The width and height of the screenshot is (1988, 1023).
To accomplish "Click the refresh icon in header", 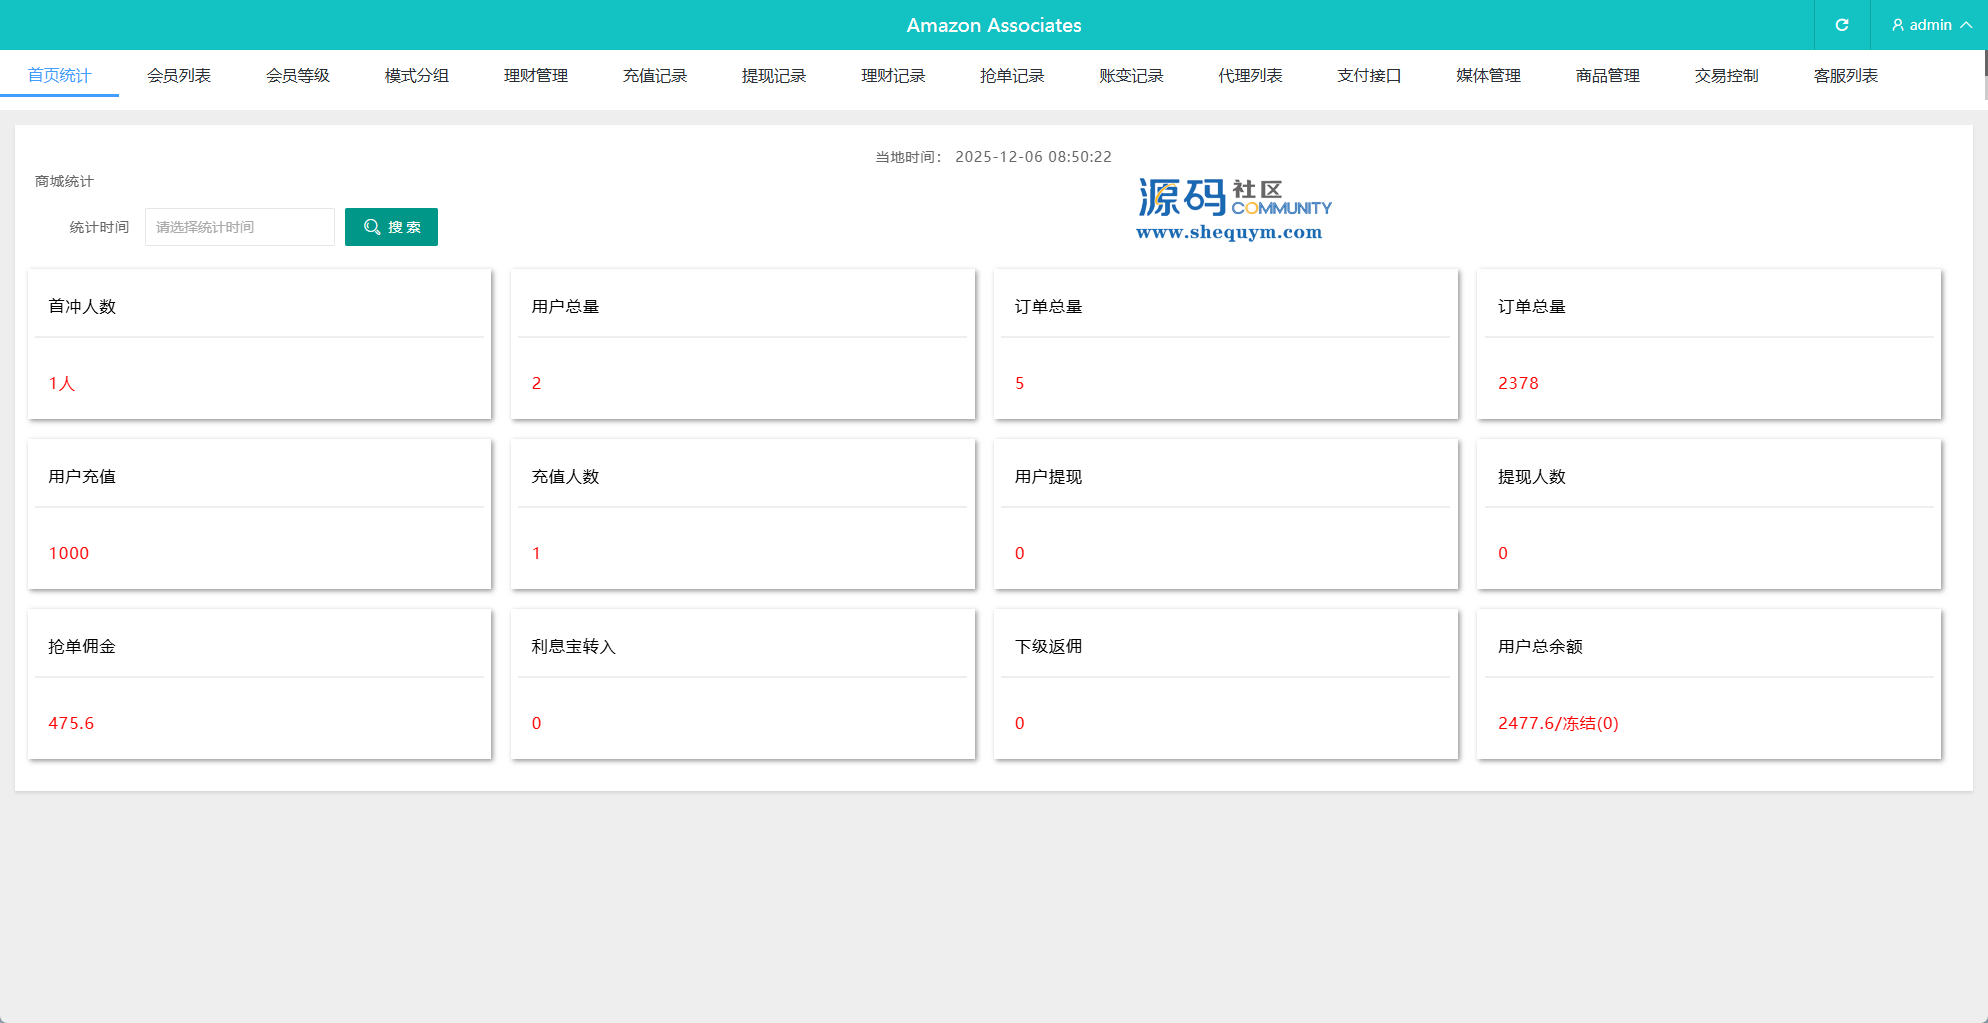I will 1841,25.
